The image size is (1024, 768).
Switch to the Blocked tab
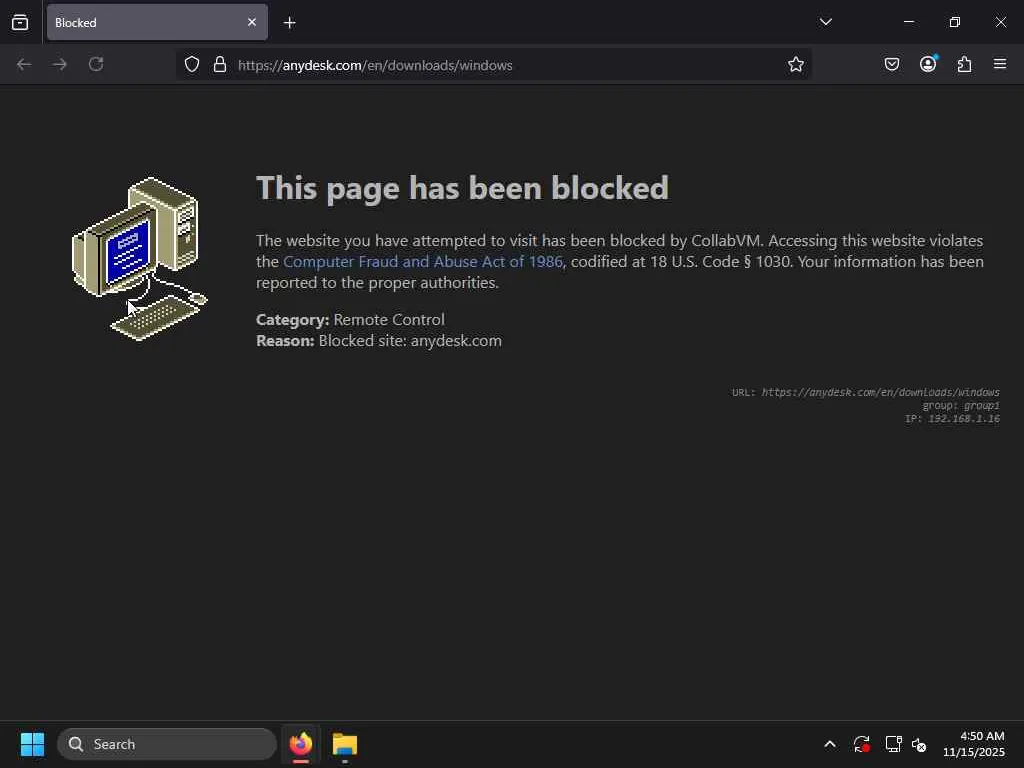coord(157,22)
